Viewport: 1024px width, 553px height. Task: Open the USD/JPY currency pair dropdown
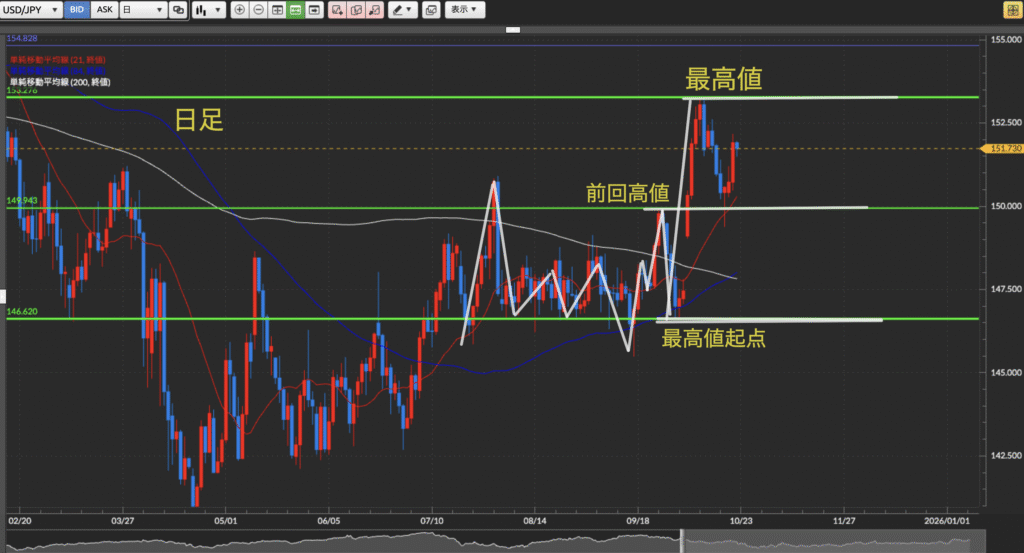click(32, 10)
